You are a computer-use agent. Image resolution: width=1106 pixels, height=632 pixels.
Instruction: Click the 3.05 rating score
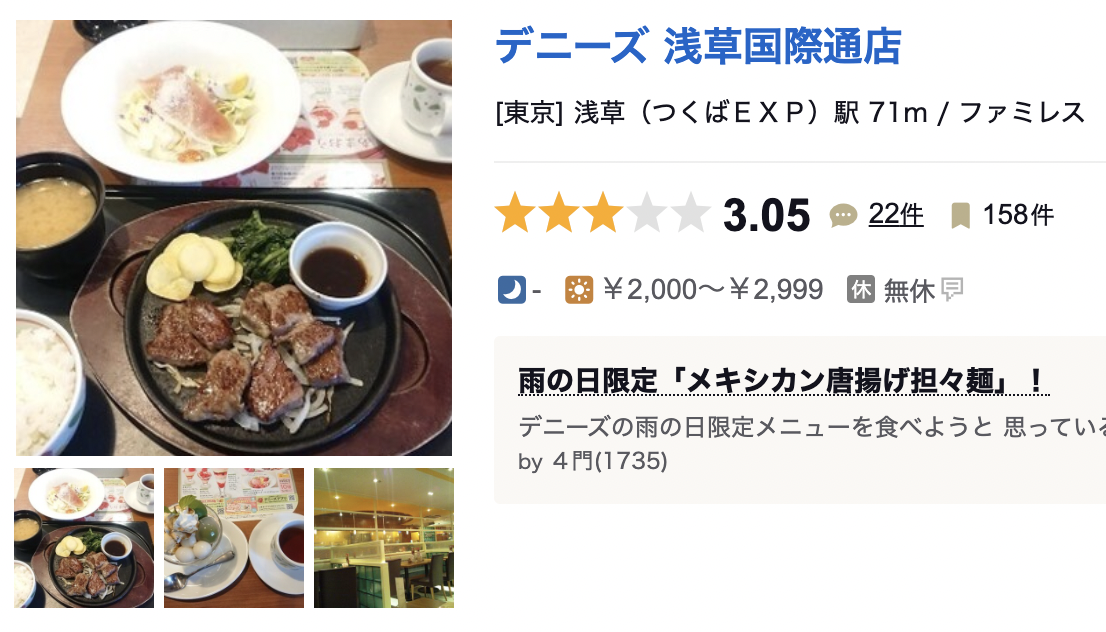tap(767, 215)
